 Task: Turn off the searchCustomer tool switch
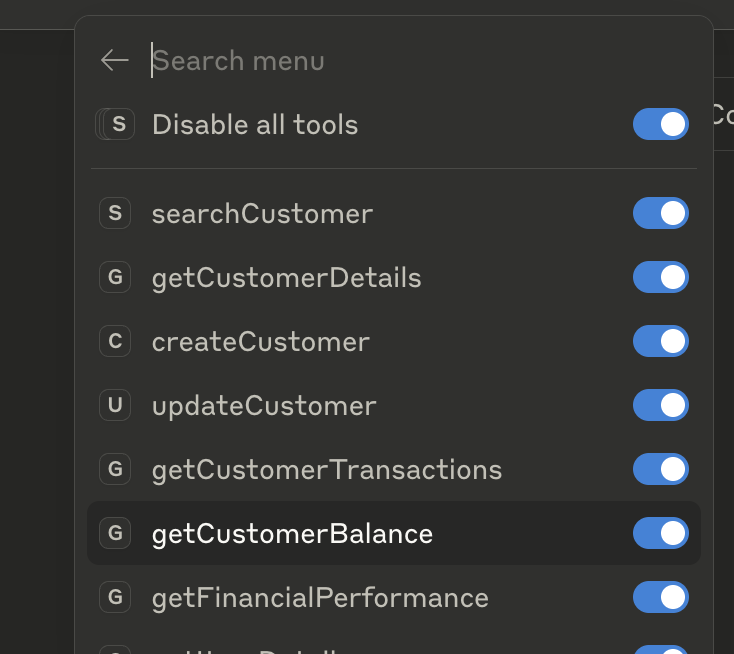(x=660, y=213)
